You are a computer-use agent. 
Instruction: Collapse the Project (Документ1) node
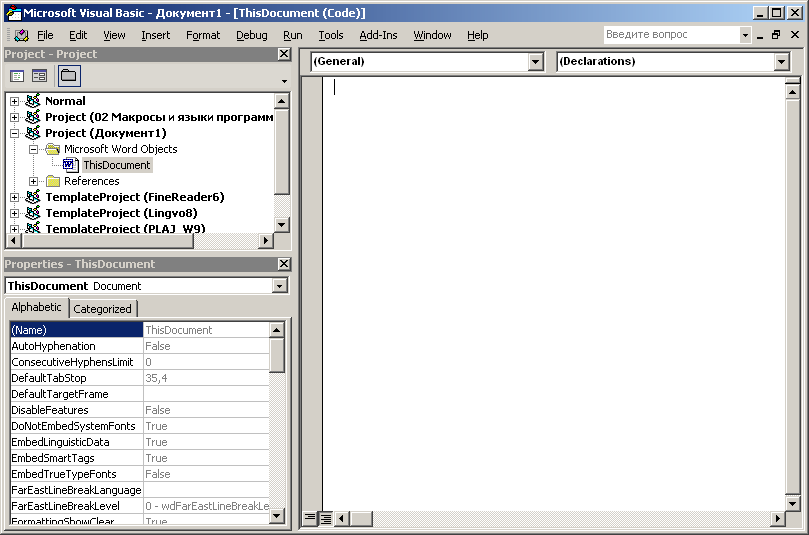tap(14, 134)
